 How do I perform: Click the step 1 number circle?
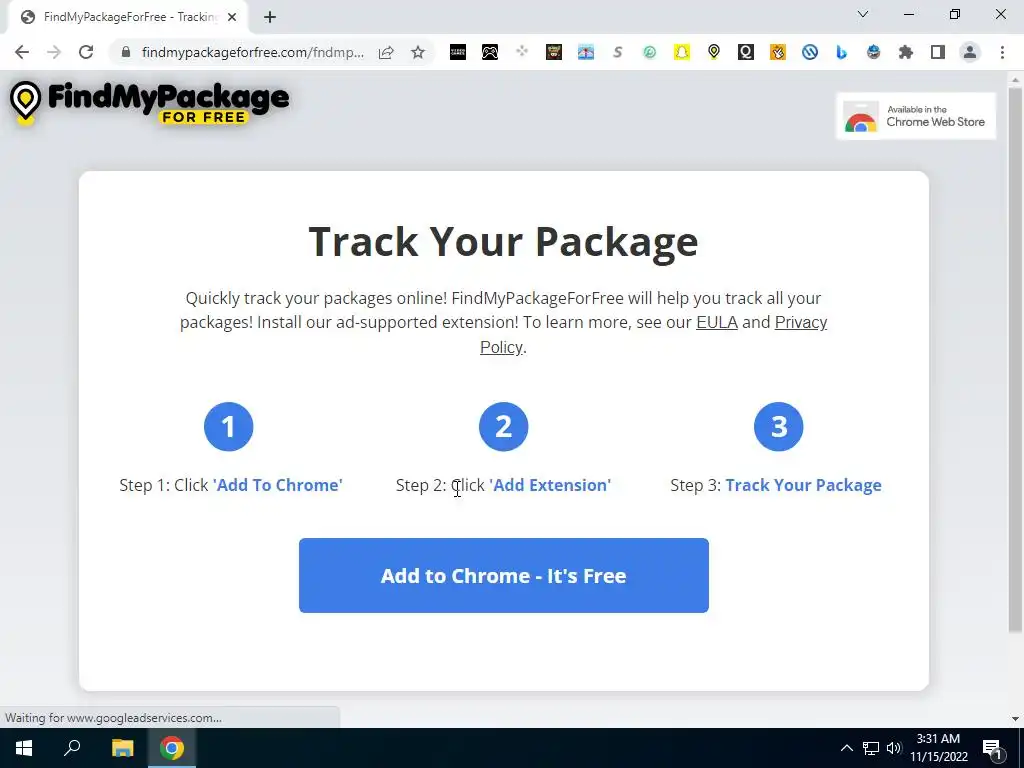(x=229, y=426)
